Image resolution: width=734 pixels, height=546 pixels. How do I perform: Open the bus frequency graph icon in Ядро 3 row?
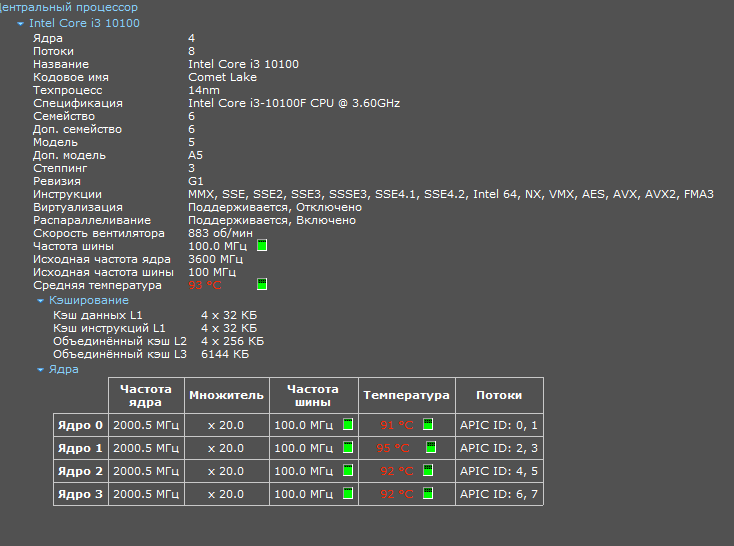tap(348, 493)
